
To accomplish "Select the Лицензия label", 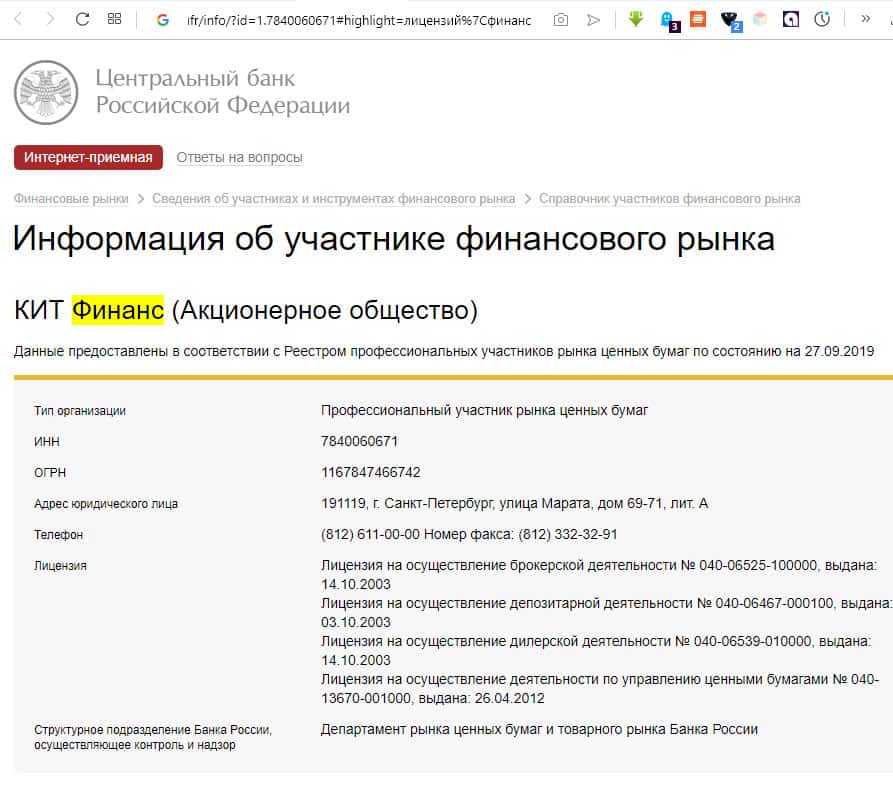I will pyautogui.click(x=60, y=566).
